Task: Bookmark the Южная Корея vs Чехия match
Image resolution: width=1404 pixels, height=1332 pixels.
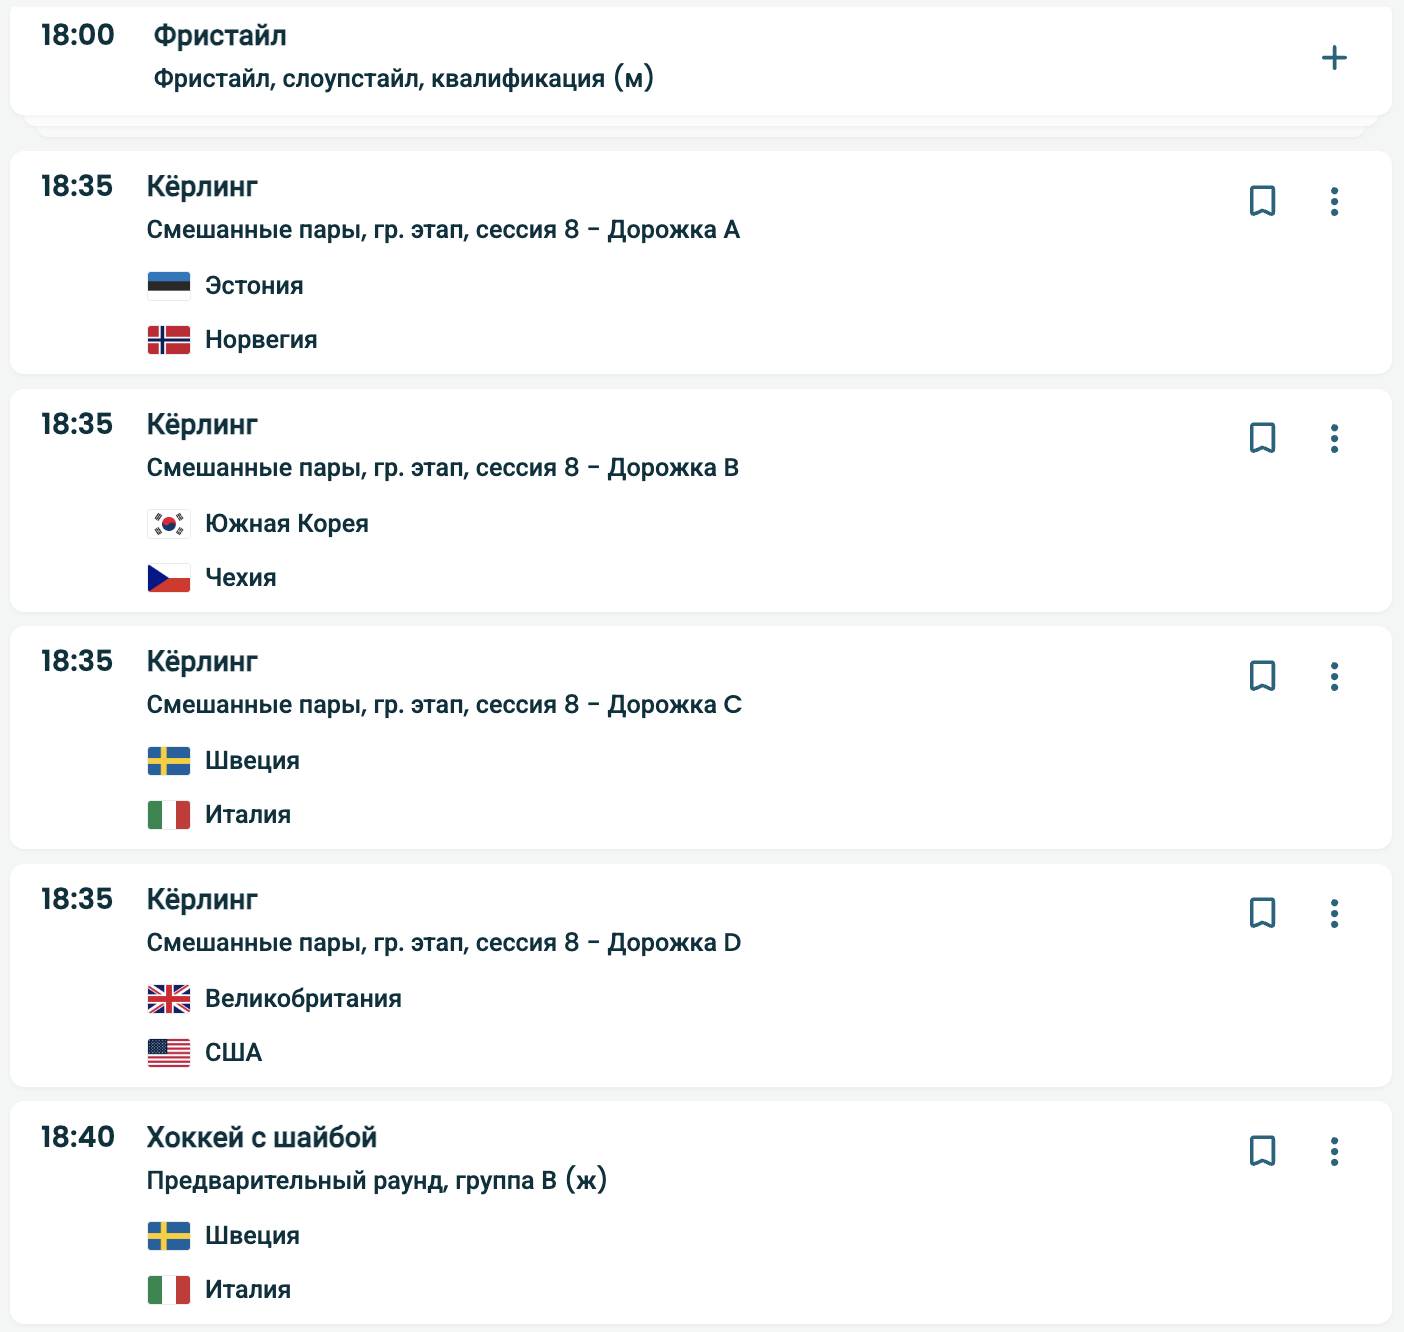Action: 1262,438
